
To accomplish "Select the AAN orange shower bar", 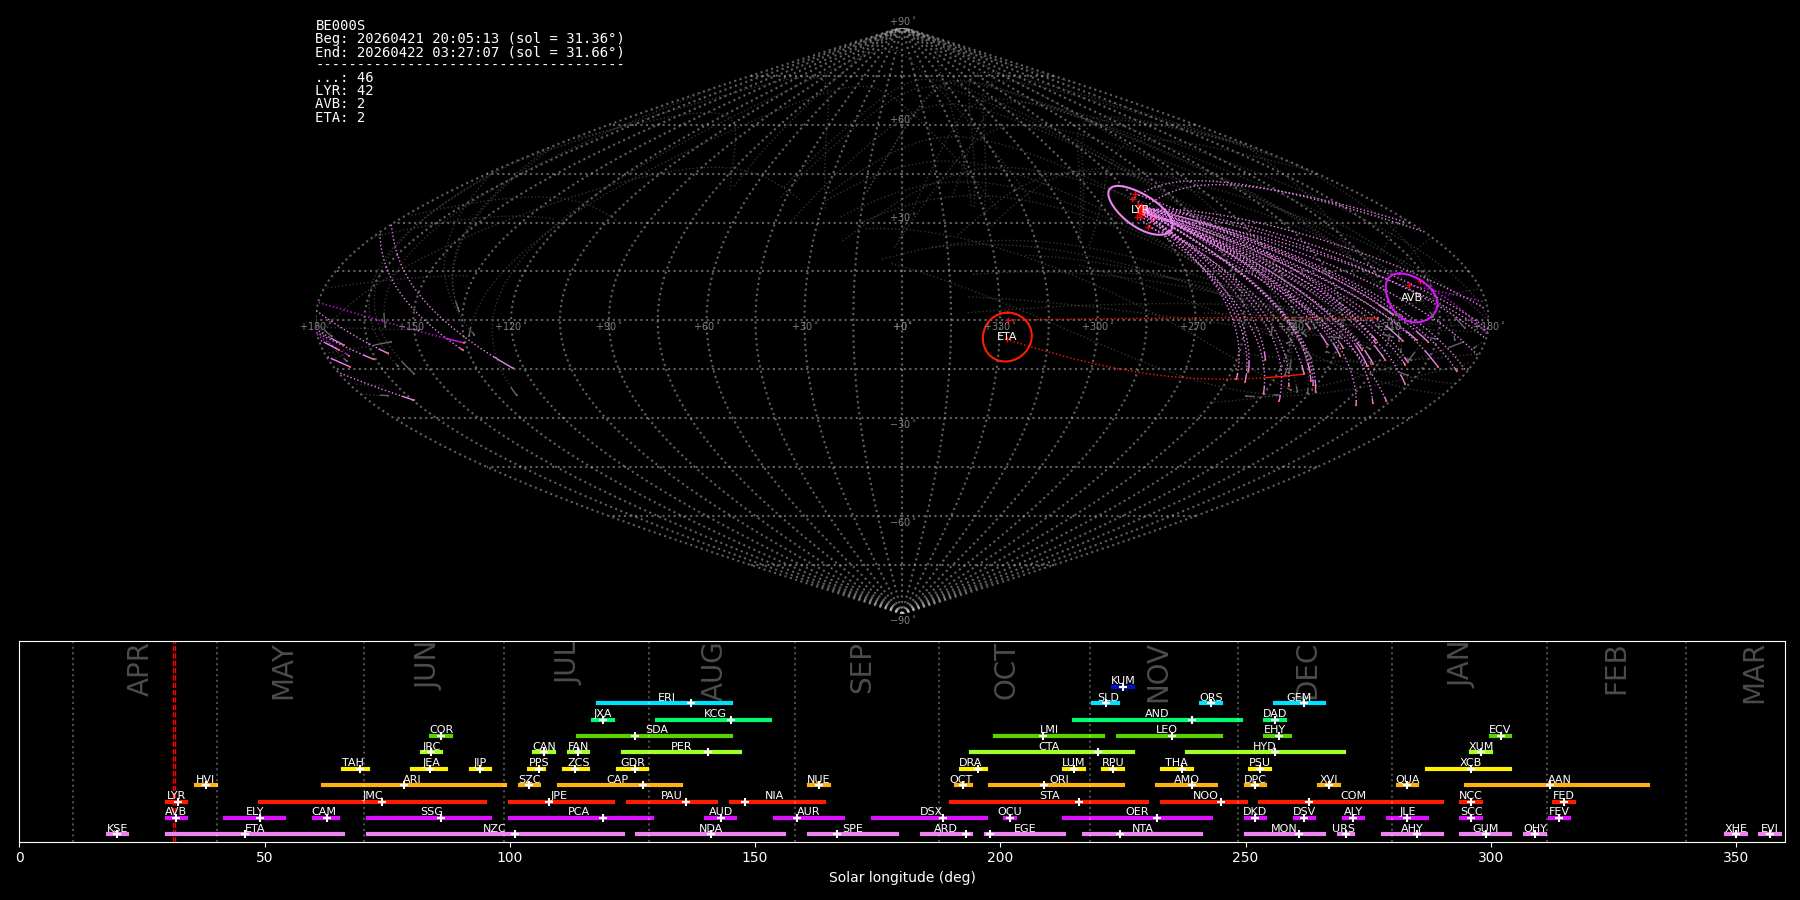I will 1557,785.
